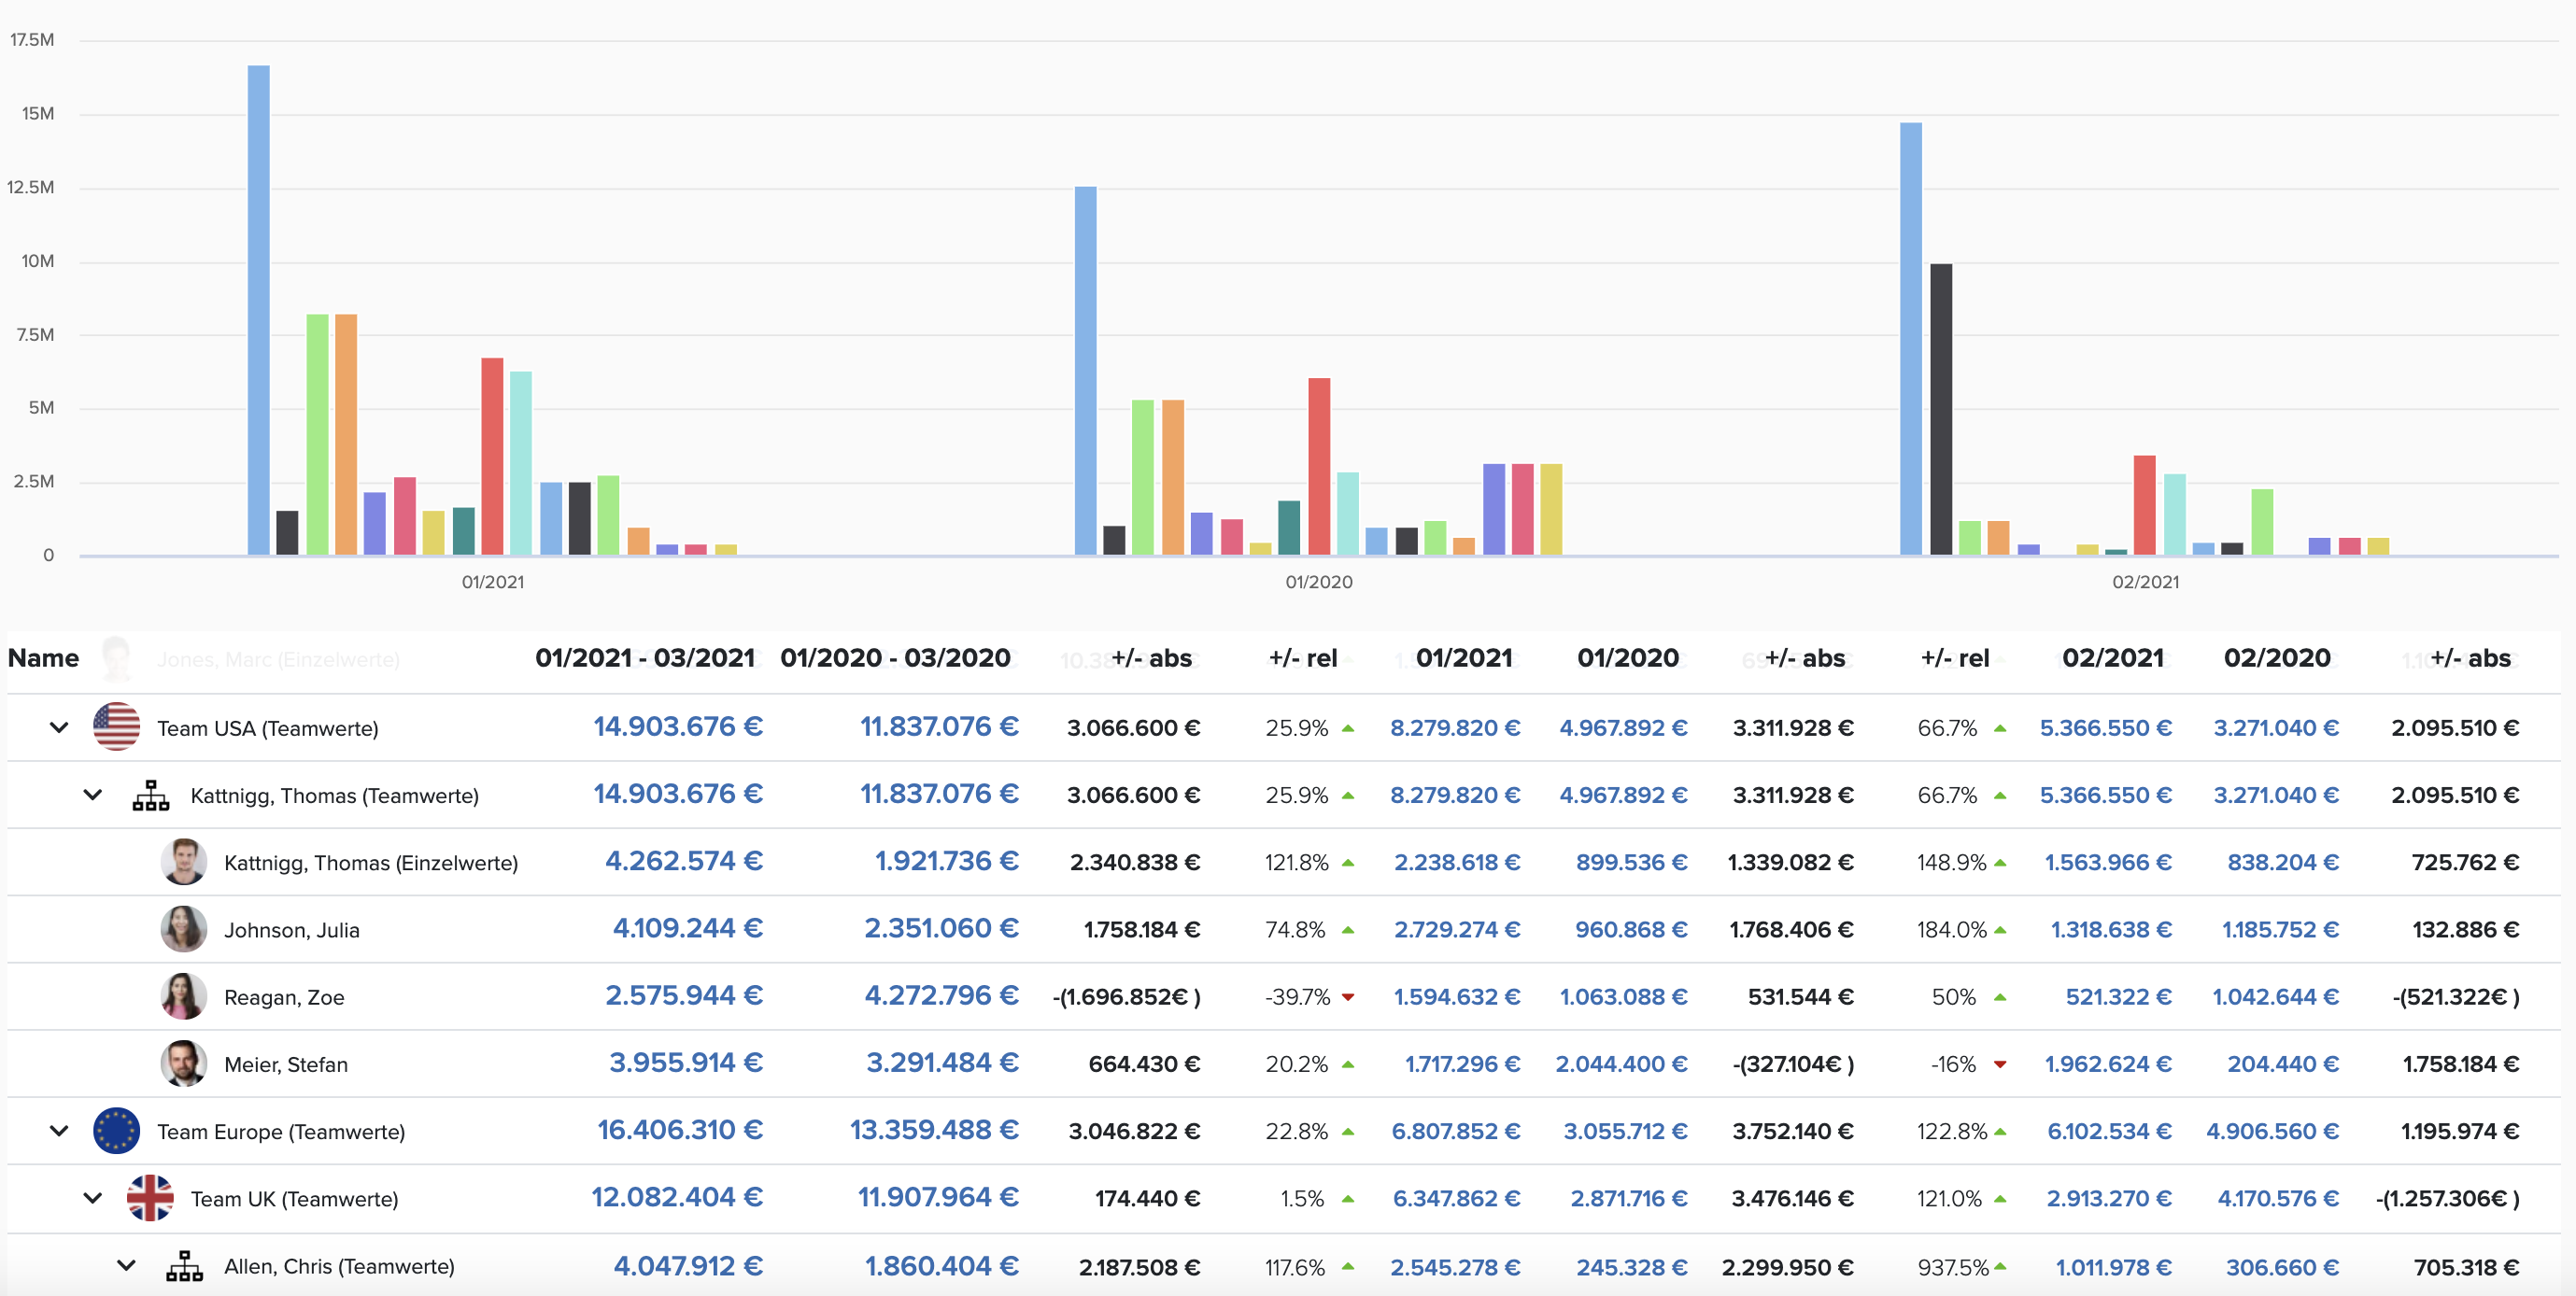Collapse the Team Europe row

(59, 1131)
